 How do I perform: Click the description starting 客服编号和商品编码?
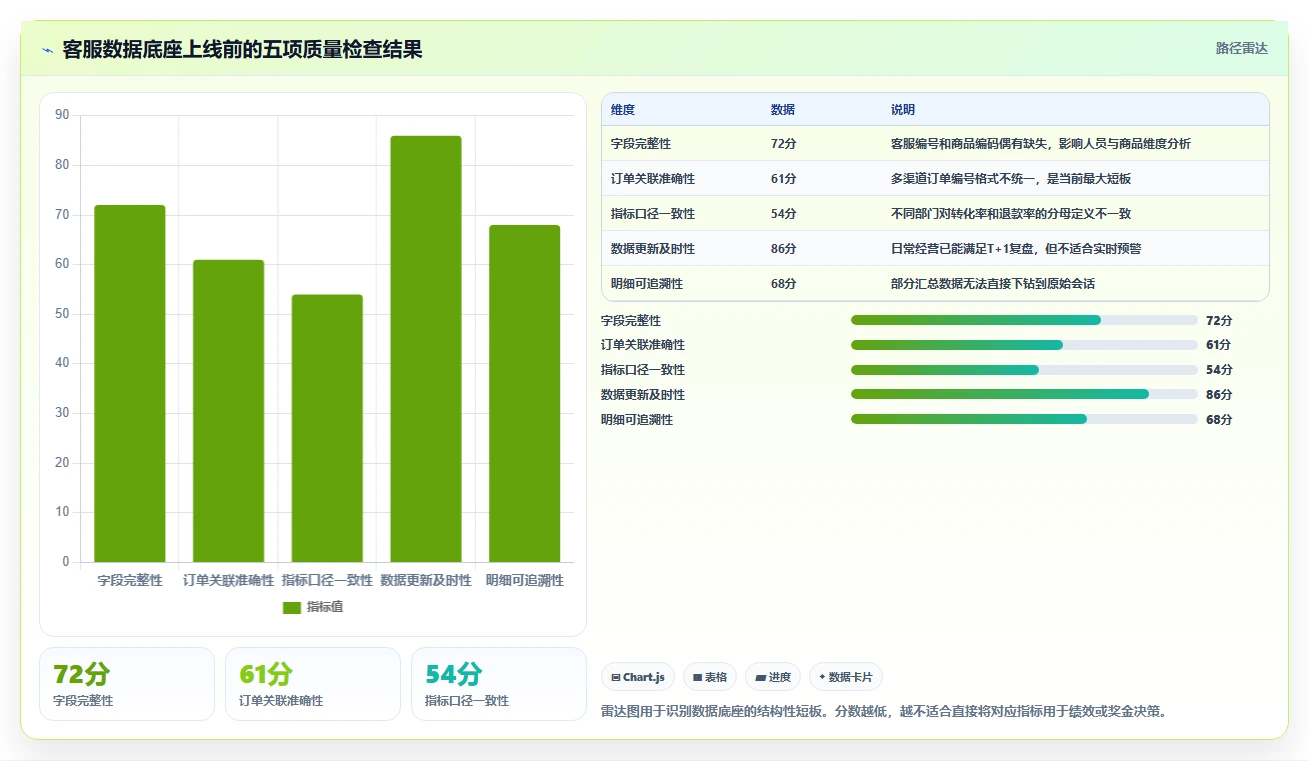tap(1041, 144)
